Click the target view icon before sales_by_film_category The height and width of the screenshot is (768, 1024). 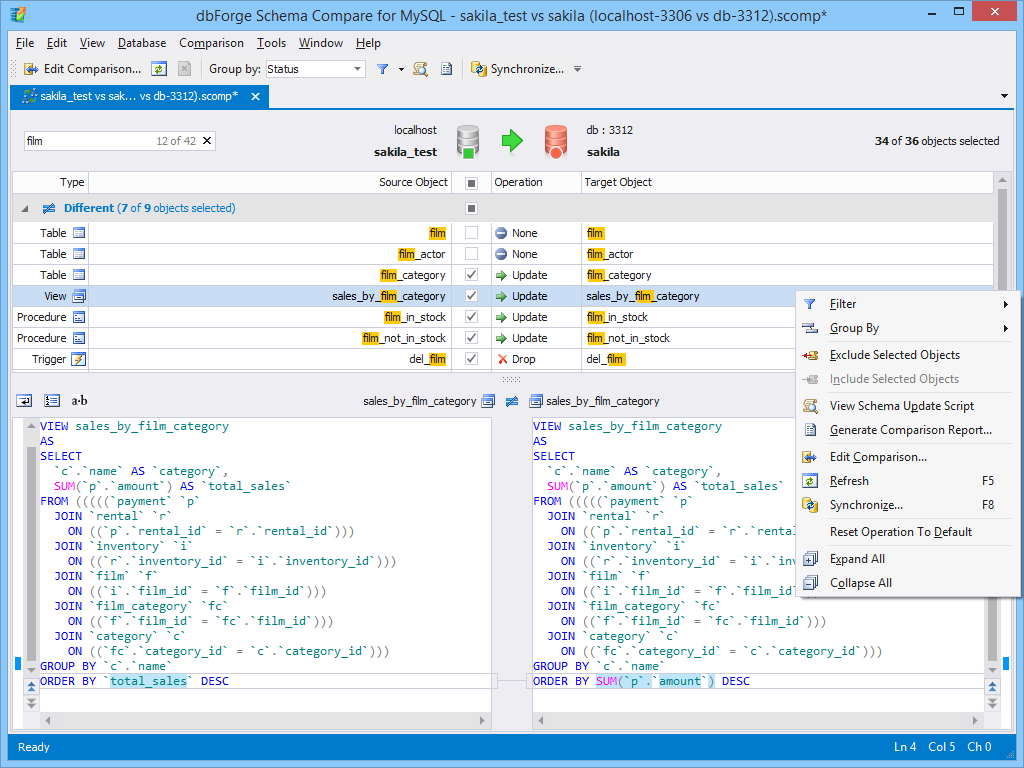tap(536, 401)
